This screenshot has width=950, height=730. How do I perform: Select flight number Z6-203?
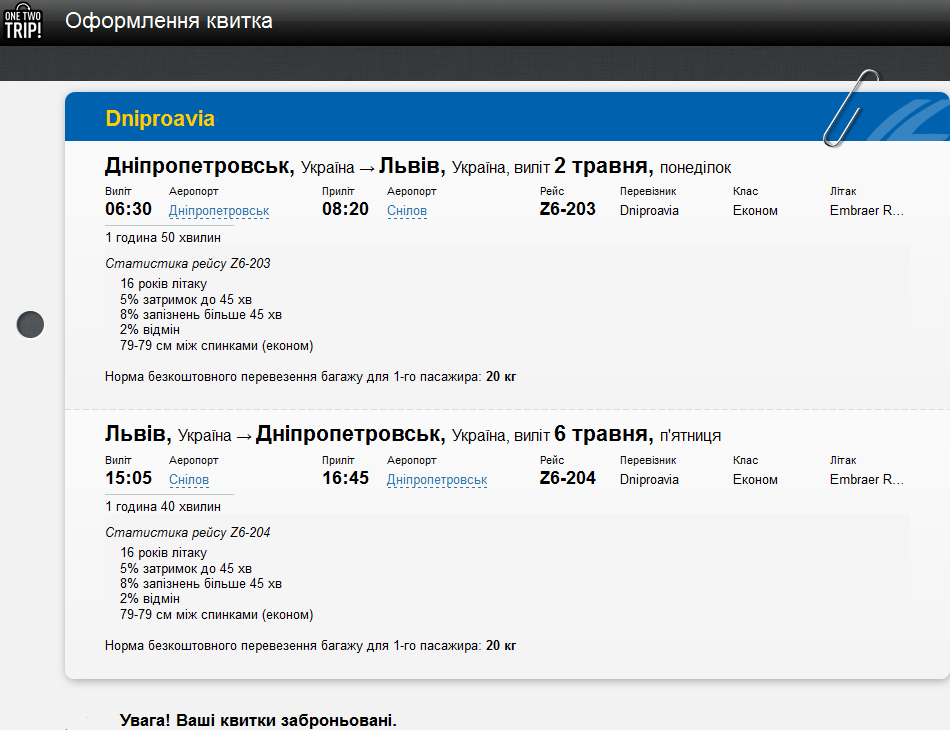tap(567, 209)
